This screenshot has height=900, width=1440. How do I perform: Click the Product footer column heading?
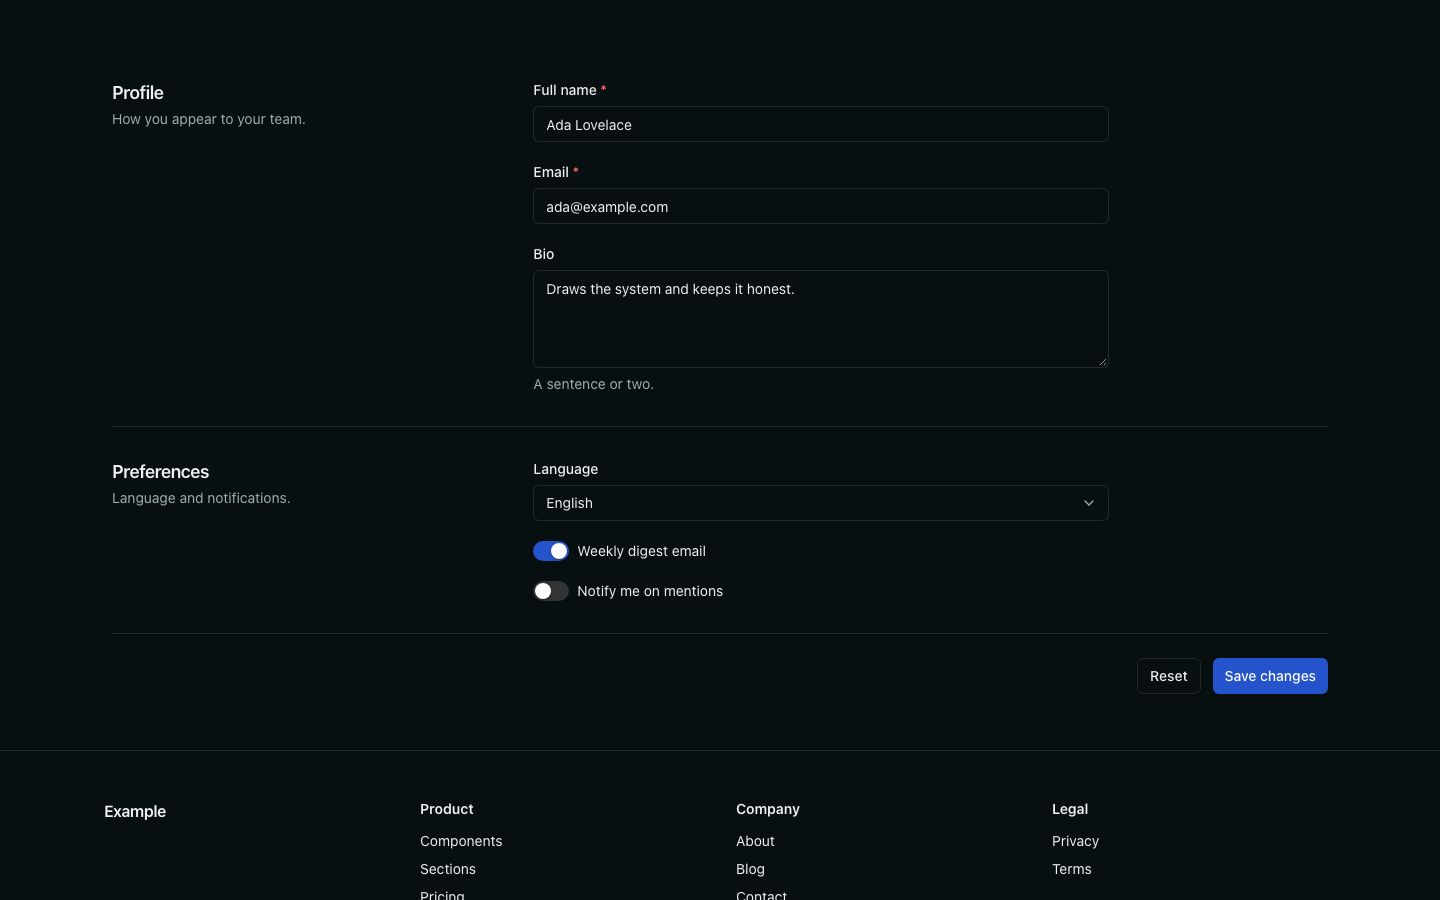446,809
